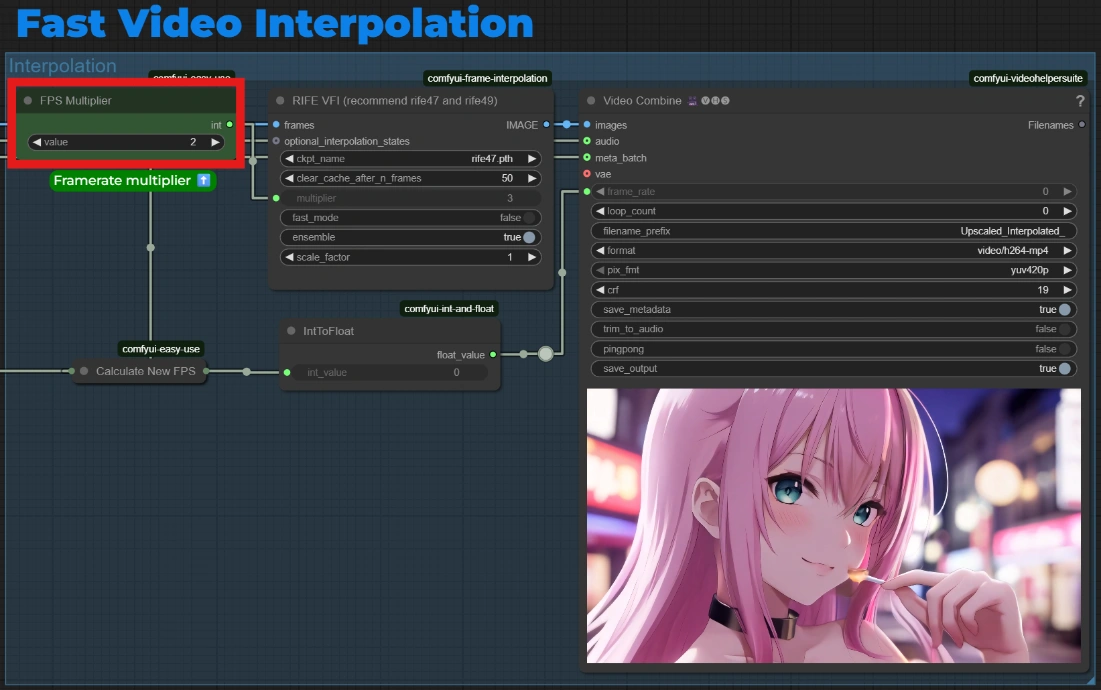The image size is (1101, 690).
Task: Click the comfyui-easy-use badge above Calculate New FPS
Action: tap(161, 349)
